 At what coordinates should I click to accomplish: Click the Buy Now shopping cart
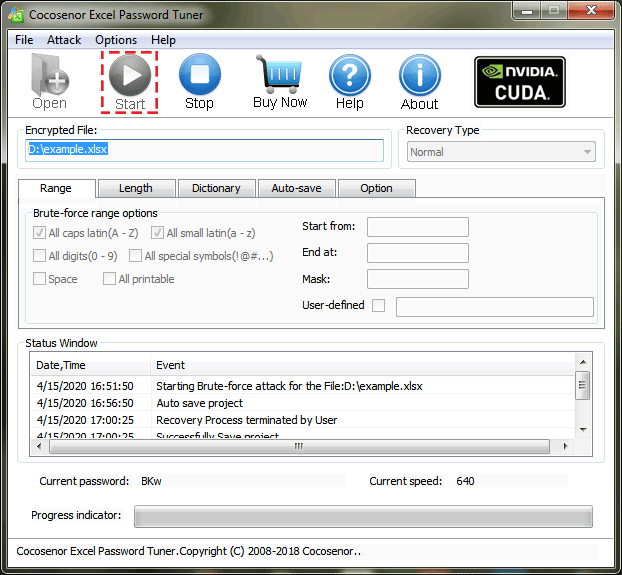pos(280,82)
